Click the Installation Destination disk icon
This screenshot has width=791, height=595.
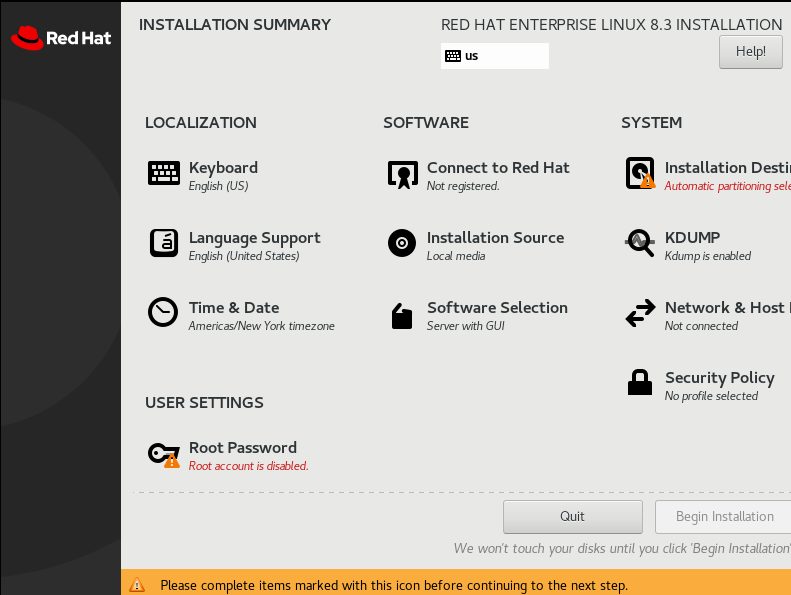[x=640, y=173]
